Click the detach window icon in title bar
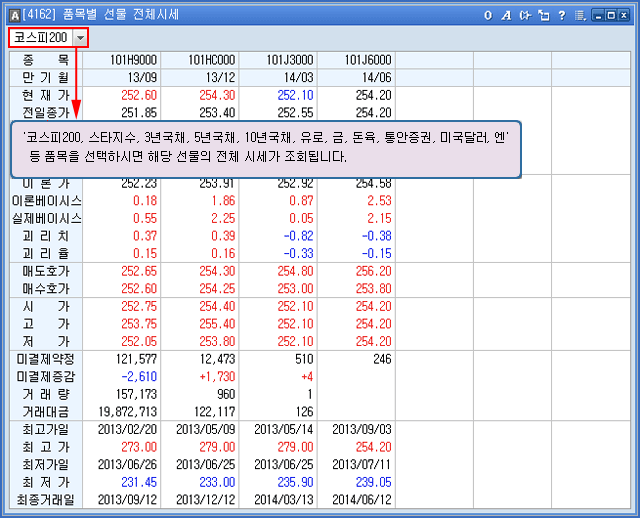 coord(544,16)
